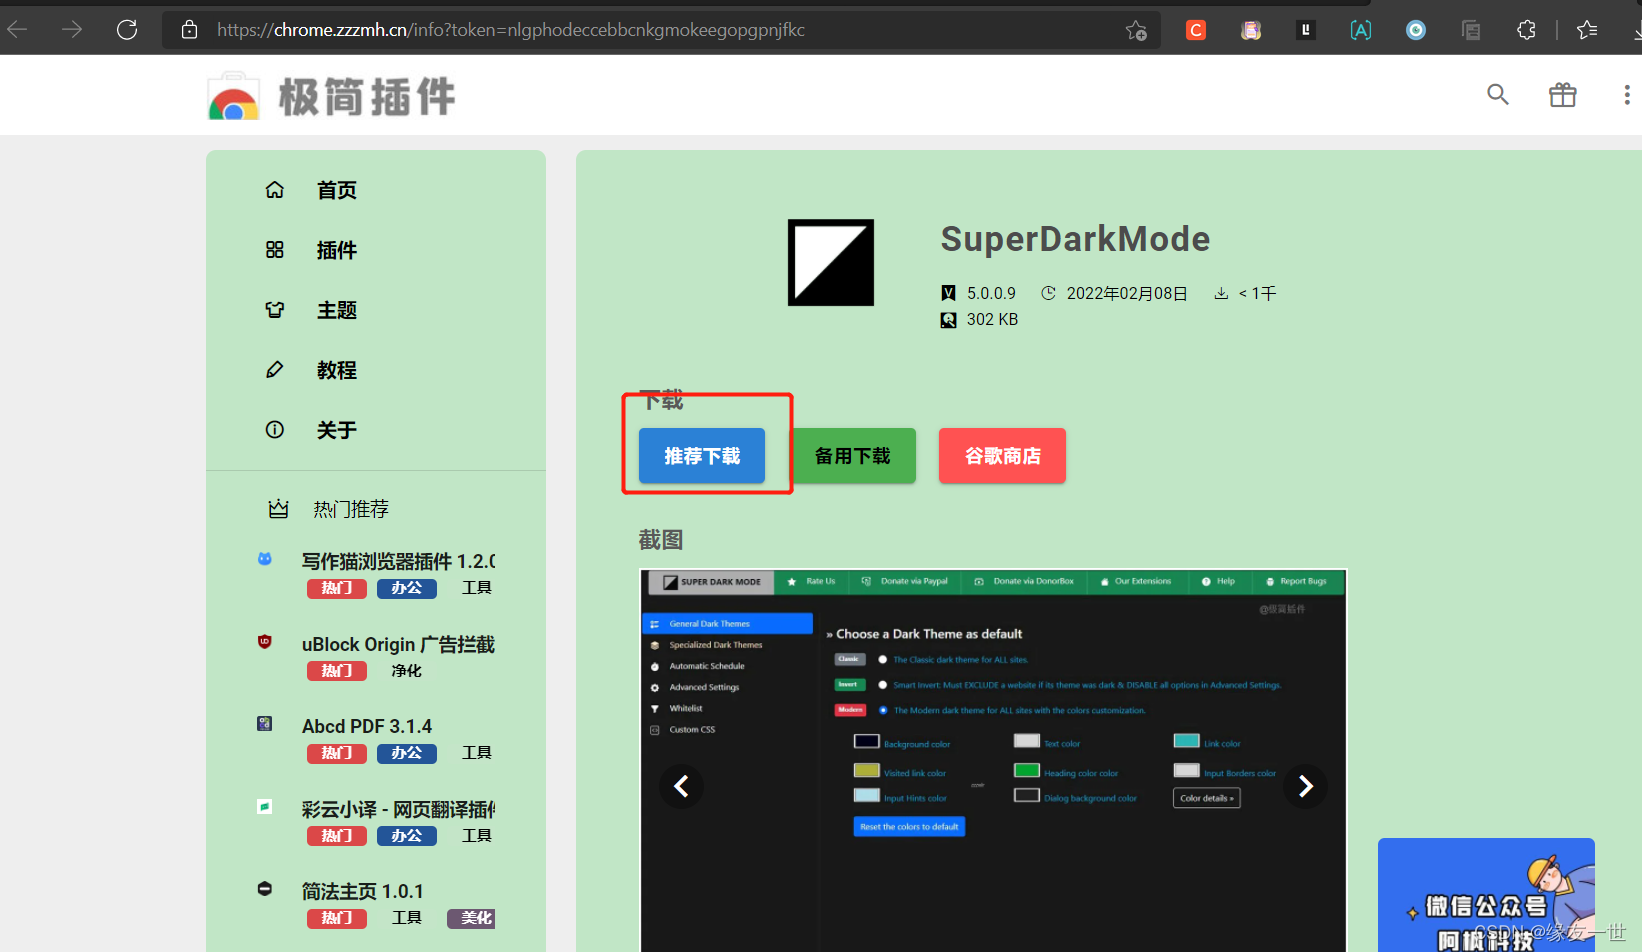The width and height of the screenshot is (1642, 952).
Task: Switch to the 主题 section
Action: pos(336,309)
